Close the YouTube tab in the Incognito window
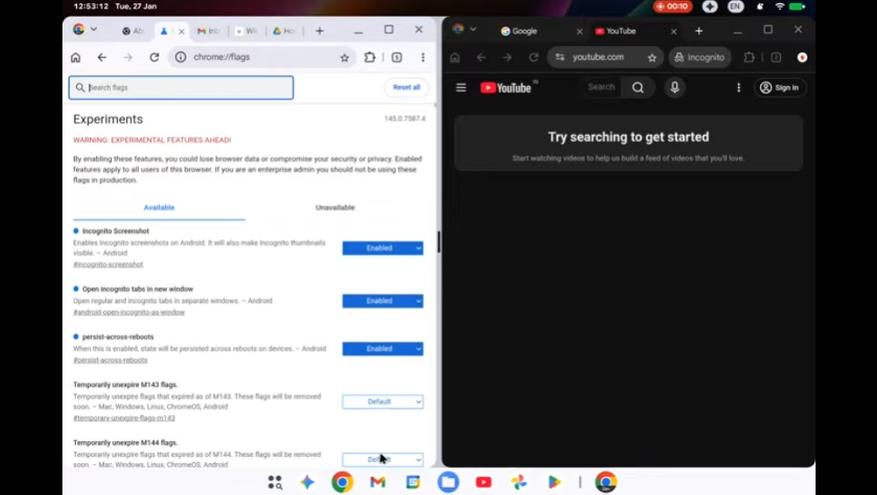 [673, 32]
